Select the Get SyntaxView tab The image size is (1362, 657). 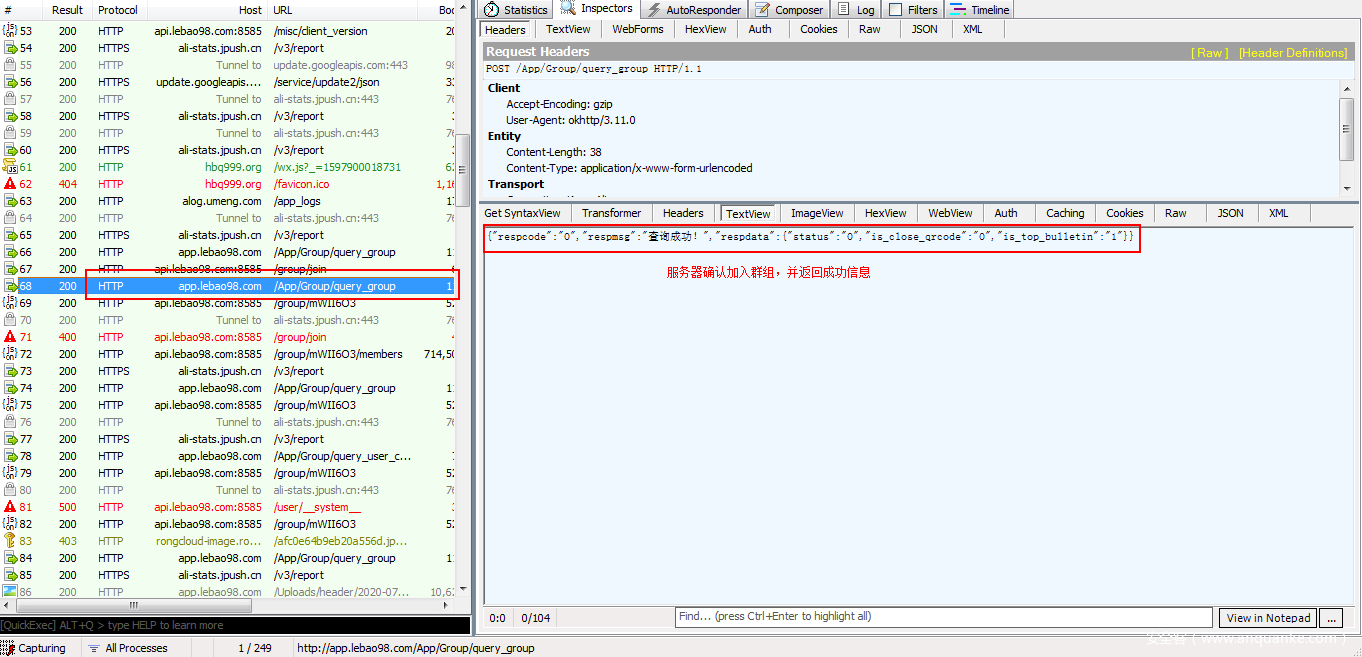522,213
